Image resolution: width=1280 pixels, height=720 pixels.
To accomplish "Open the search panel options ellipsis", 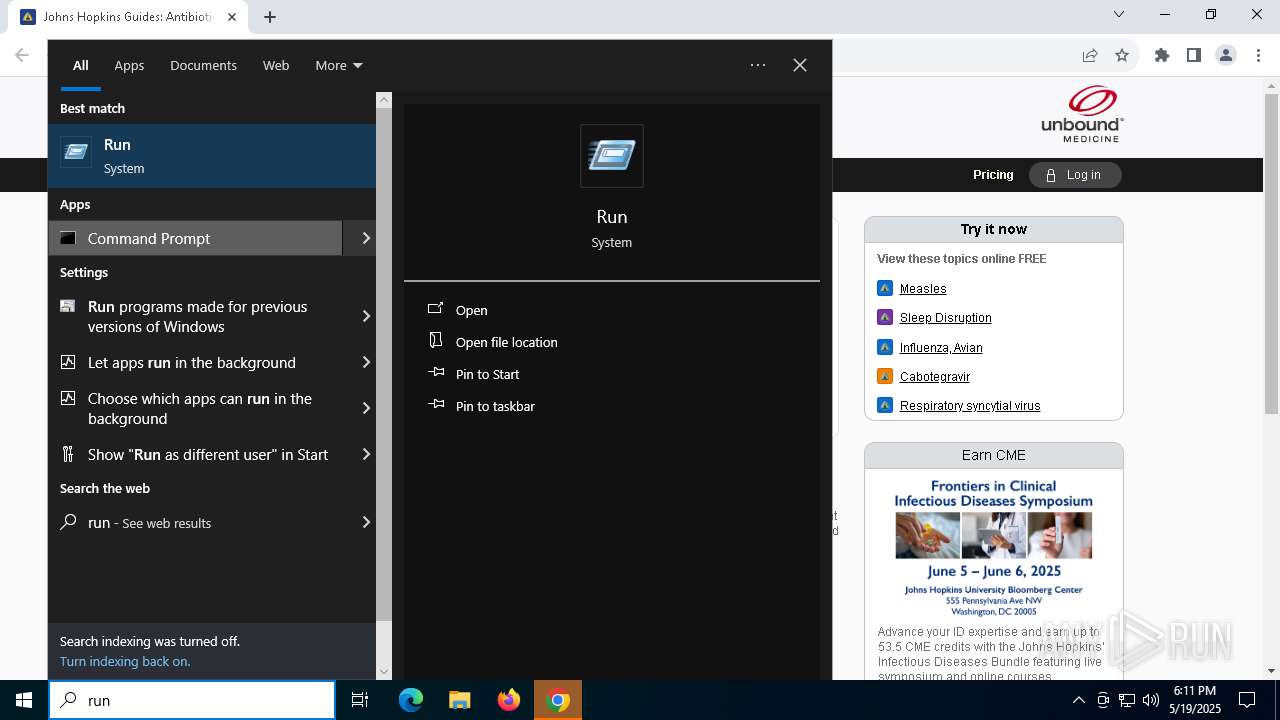I will pos(758,65).
